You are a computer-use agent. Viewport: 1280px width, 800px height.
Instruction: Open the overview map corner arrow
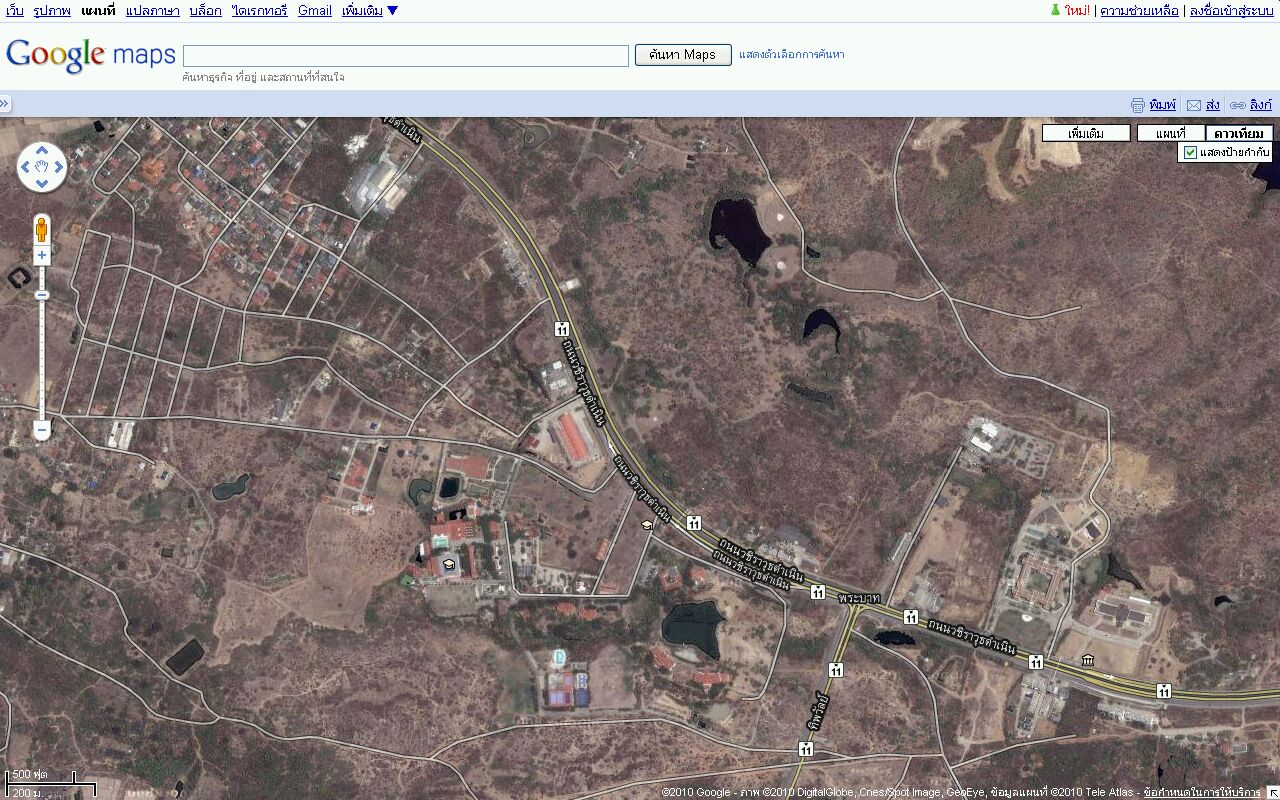pos(1271,791)
